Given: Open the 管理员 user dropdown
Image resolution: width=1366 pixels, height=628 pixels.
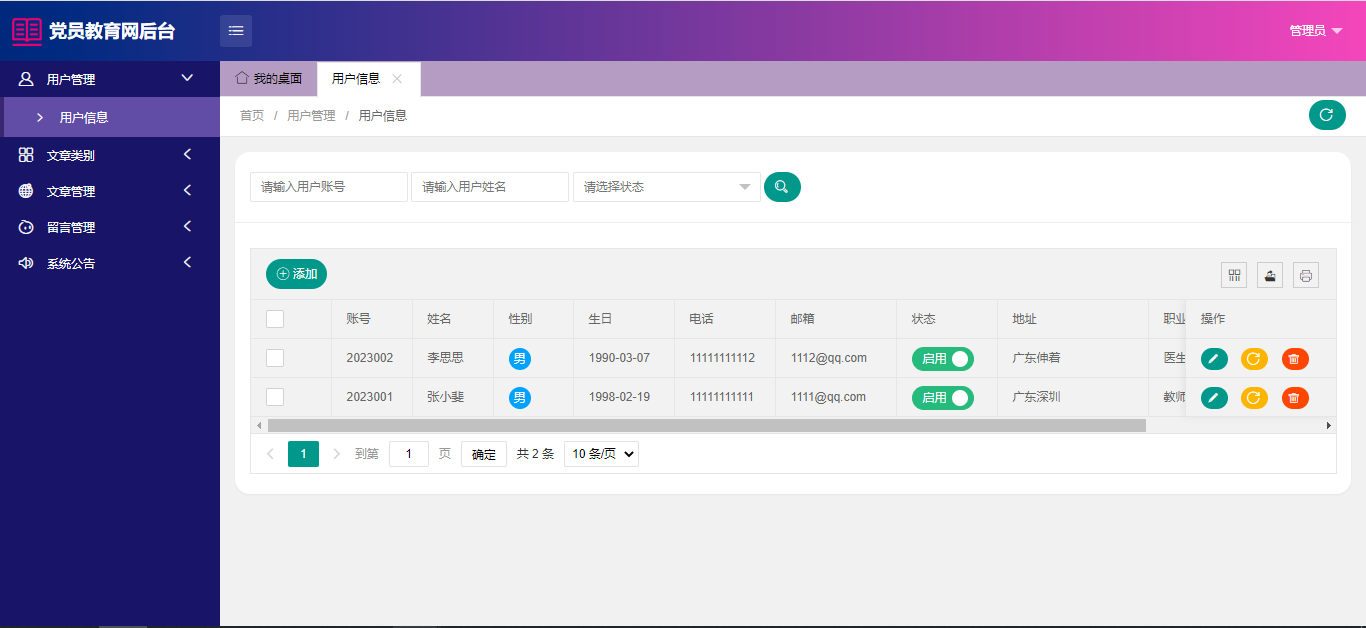Looking at the screenshot, I should (1316, 31).
